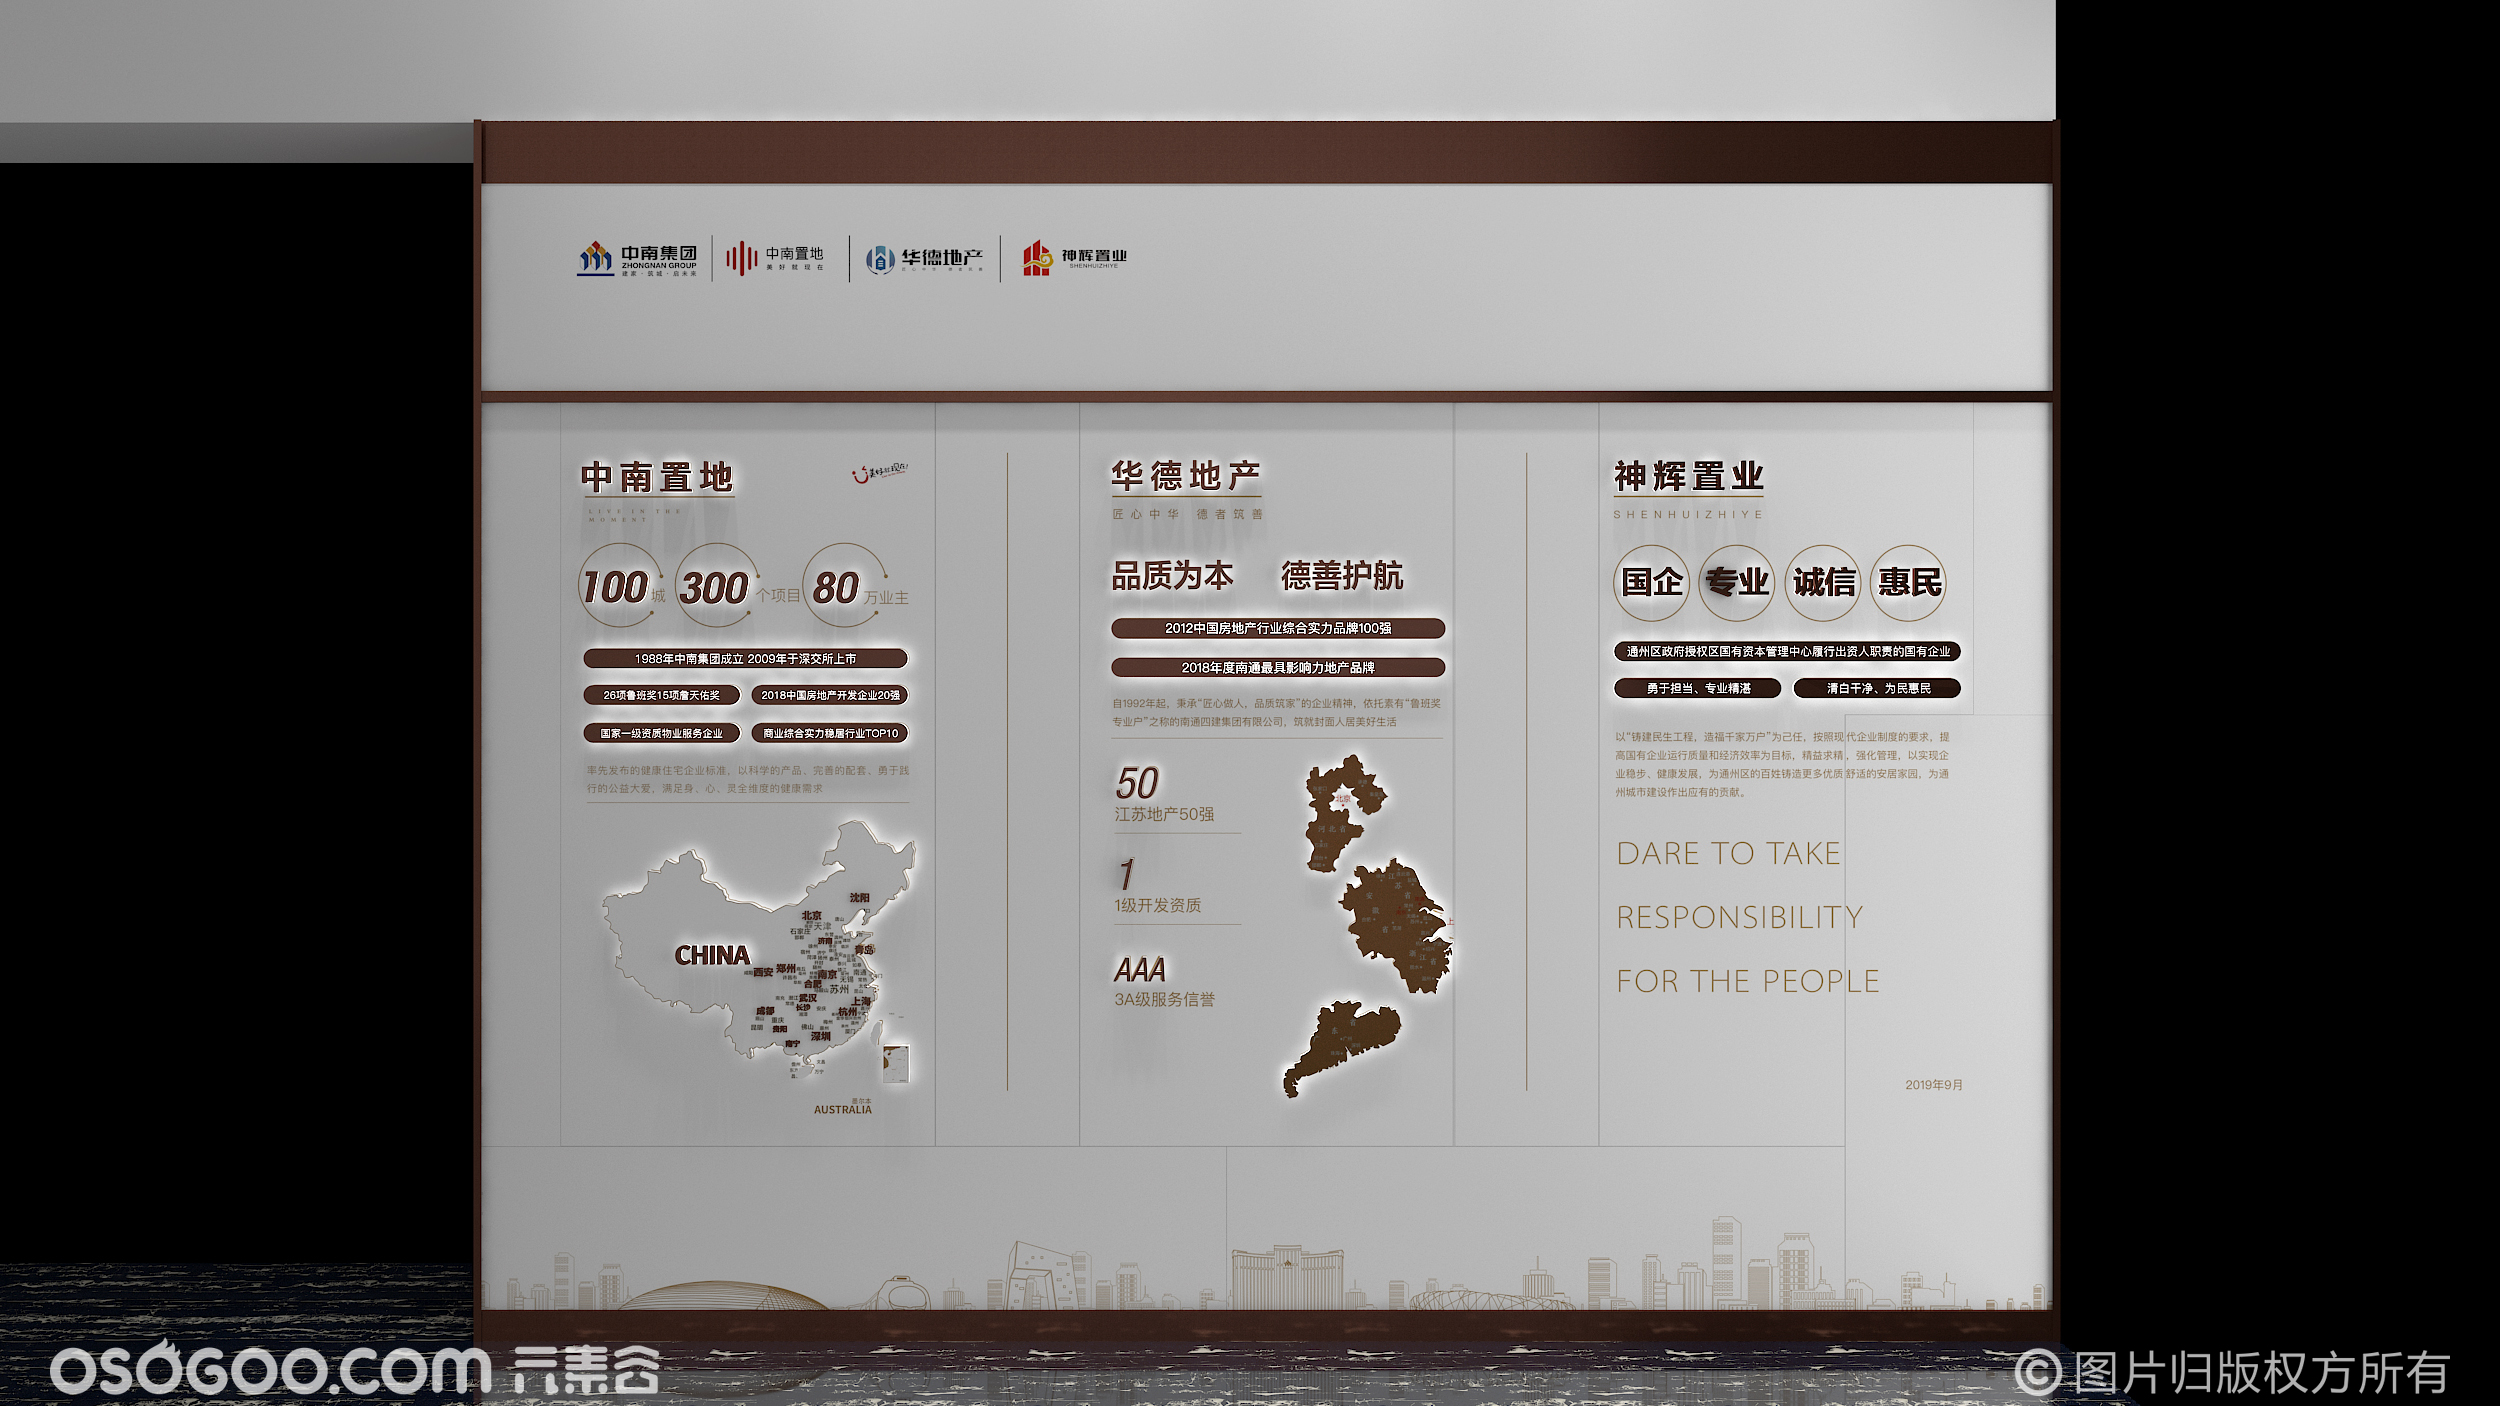Click the 2019年9月 date text
This screenshot has width=2500, height=1406.
(x=1934, y=1085)
